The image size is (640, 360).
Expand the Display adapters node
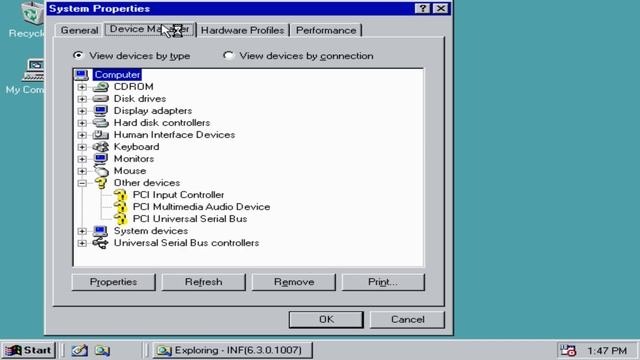[82, 111]
